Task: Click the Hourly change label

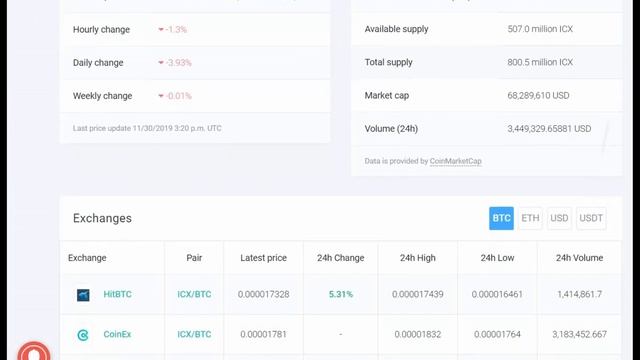Action: pos(101,30)
